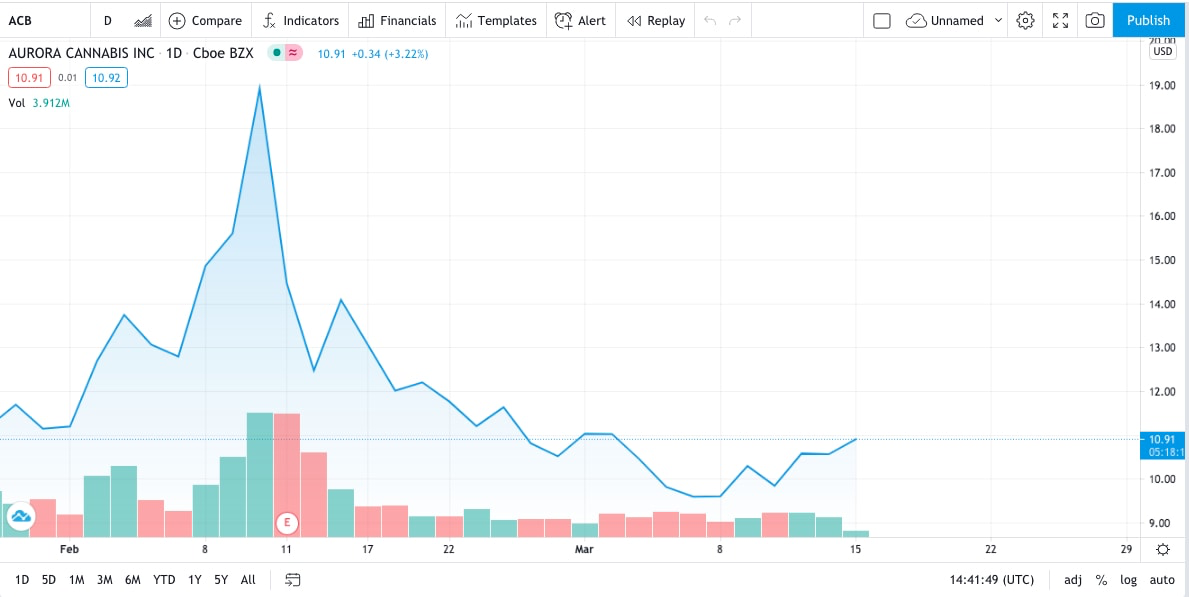Click the Compare button

point(205,20)
